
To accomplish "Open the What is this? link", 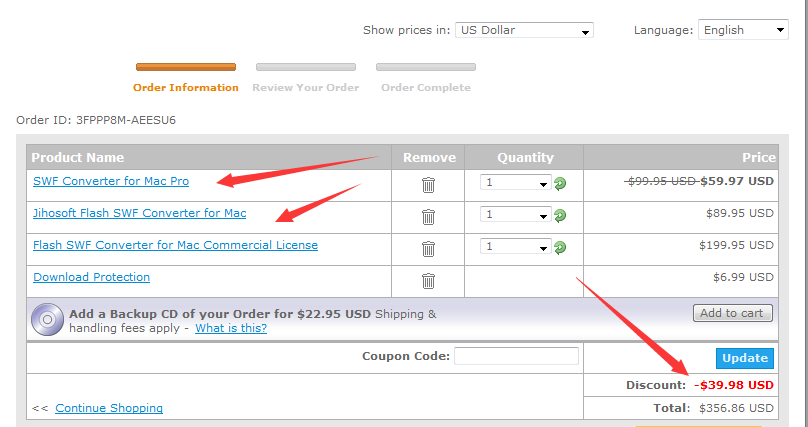I will [x=231, y=328].
